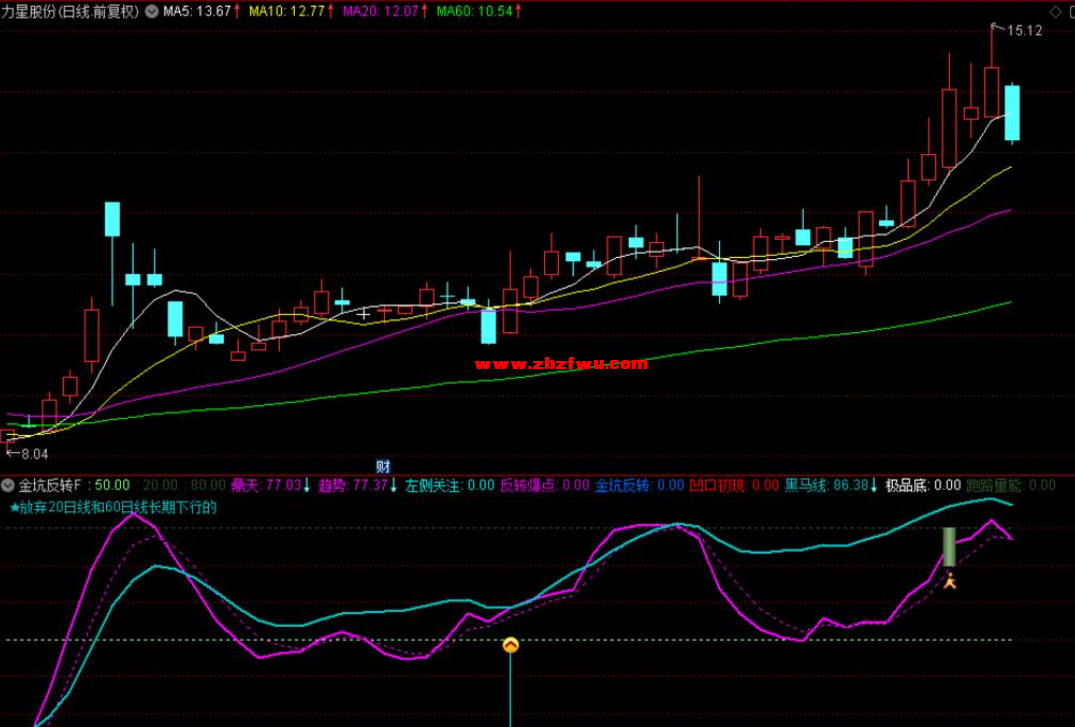Click the 左侧关注: 0.00 indicator value
The height and width of the screenshot is (727, 1075).
(x=449, y=486)
